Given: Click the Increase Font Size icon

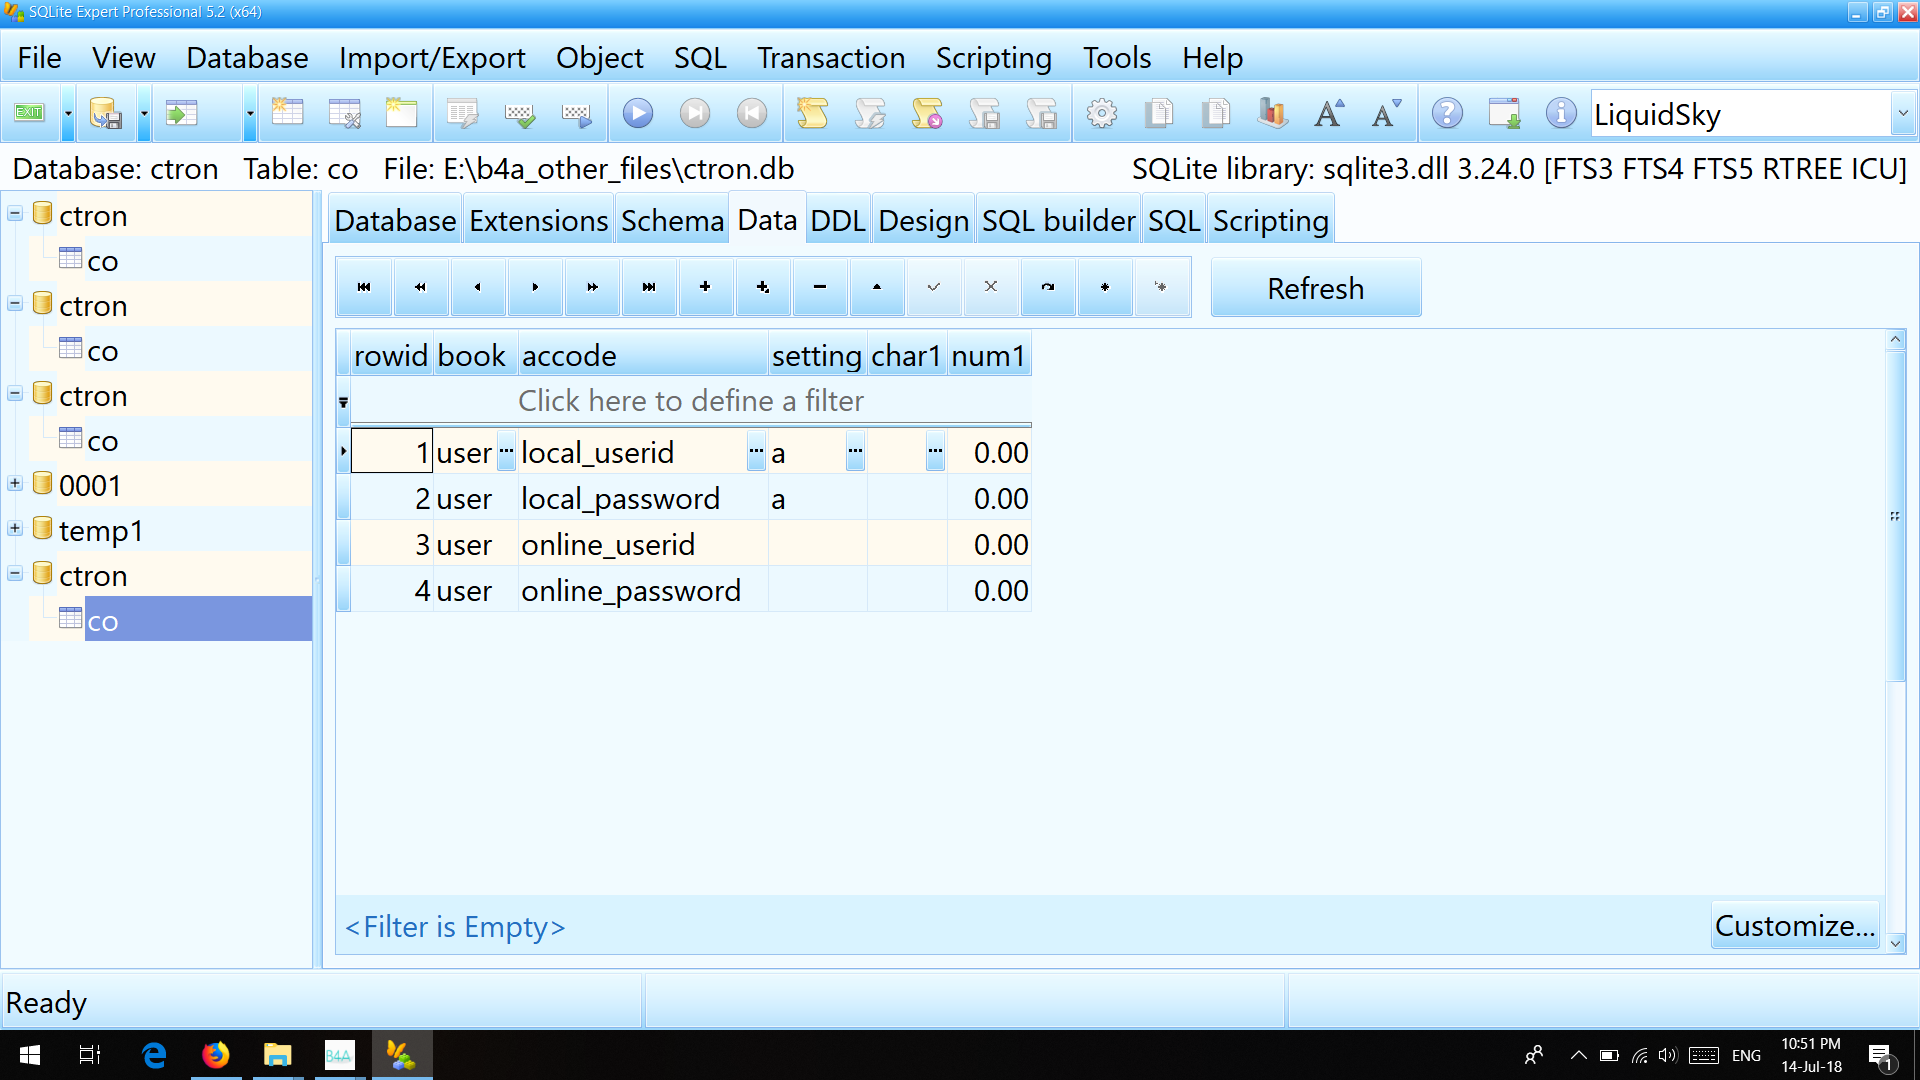Looking at the screenshot, I should [1329, 113].
